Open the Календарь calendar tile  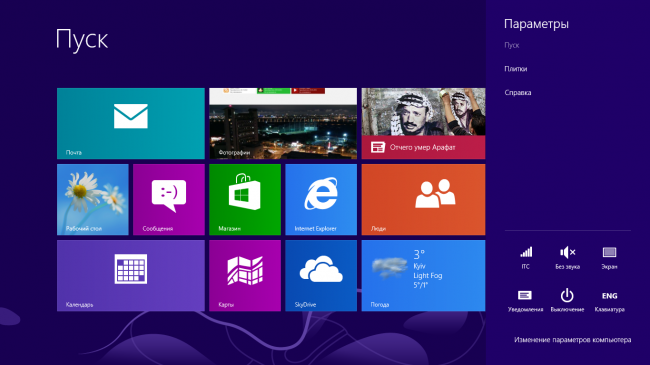[x=131, y=276]
